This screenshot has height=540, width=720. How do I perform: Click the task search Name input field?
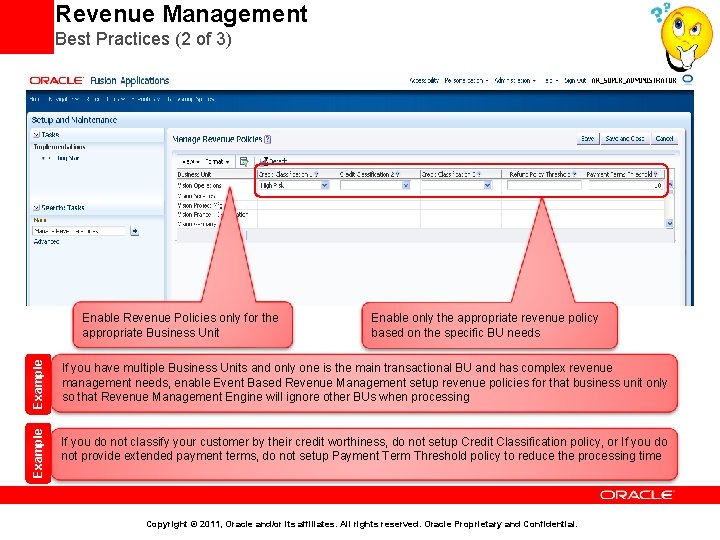pyautogui.click(x=79, y=231)
